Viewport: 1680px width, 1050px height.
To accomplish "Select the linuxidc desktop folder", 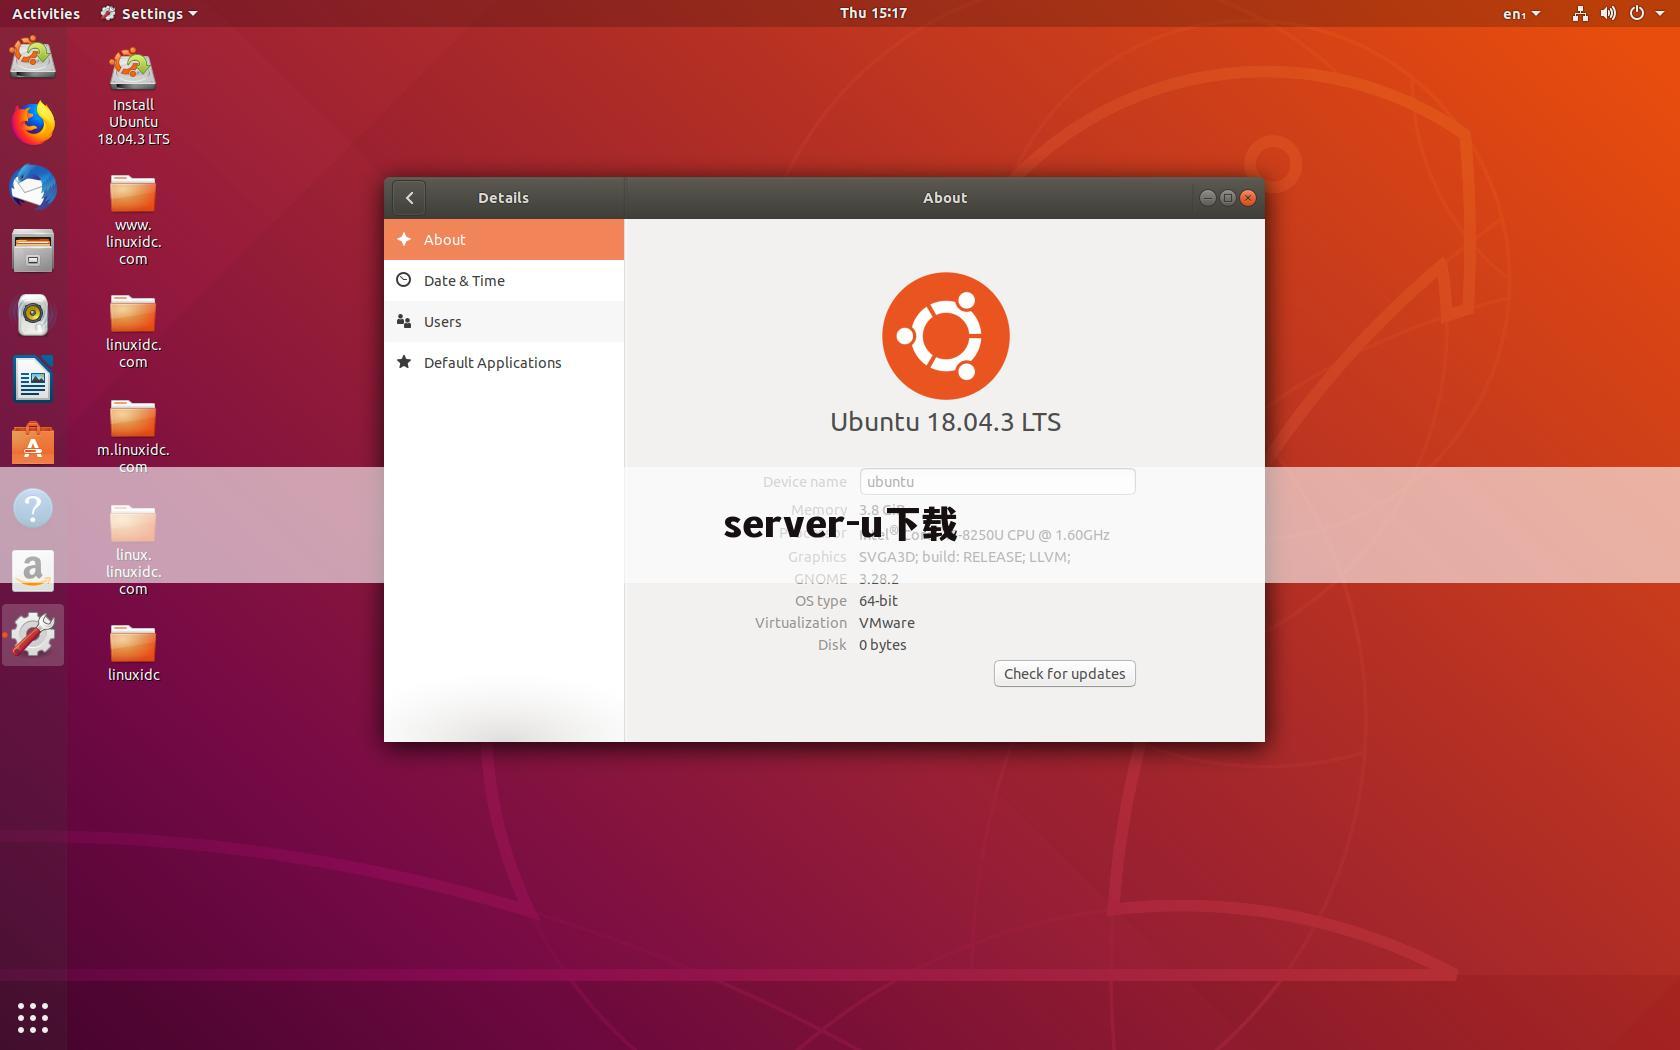I will click(133, 653).
